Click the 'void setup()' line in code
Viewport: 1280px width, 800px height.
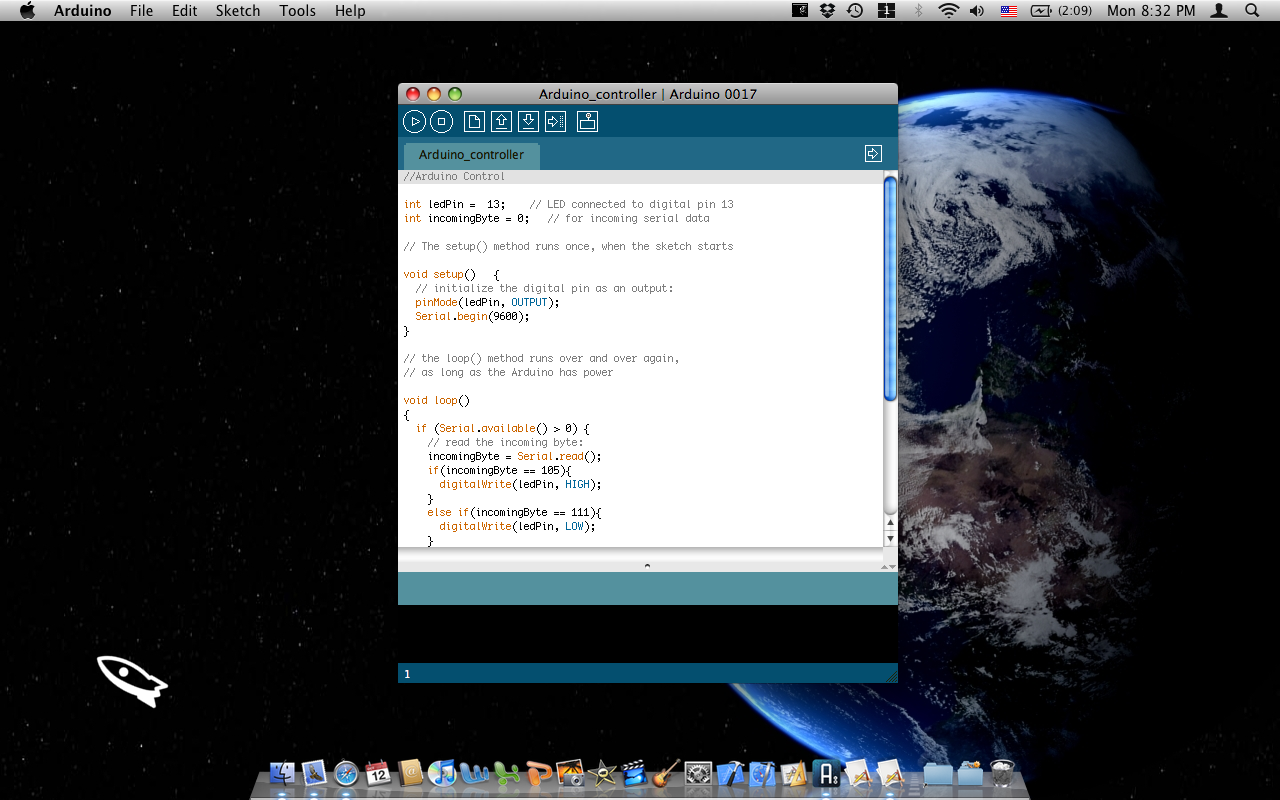click(x=451, y=274)
